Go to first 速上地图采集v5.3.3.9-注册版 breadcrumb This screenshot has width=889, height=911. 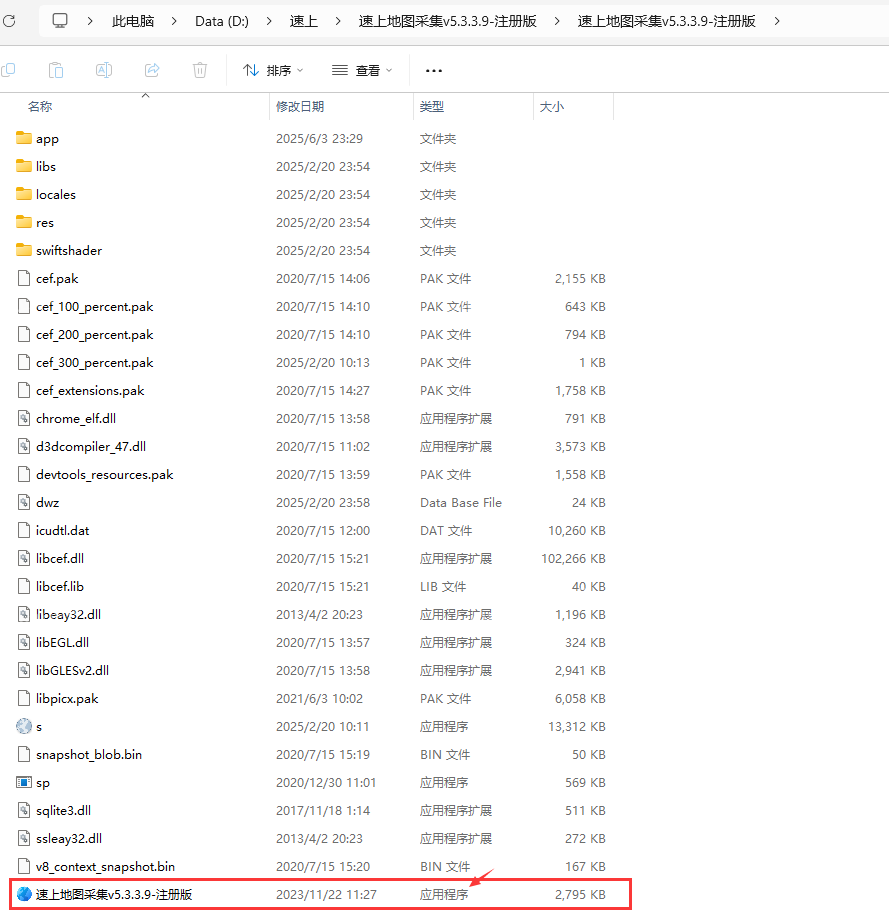[x=447, y=21]
